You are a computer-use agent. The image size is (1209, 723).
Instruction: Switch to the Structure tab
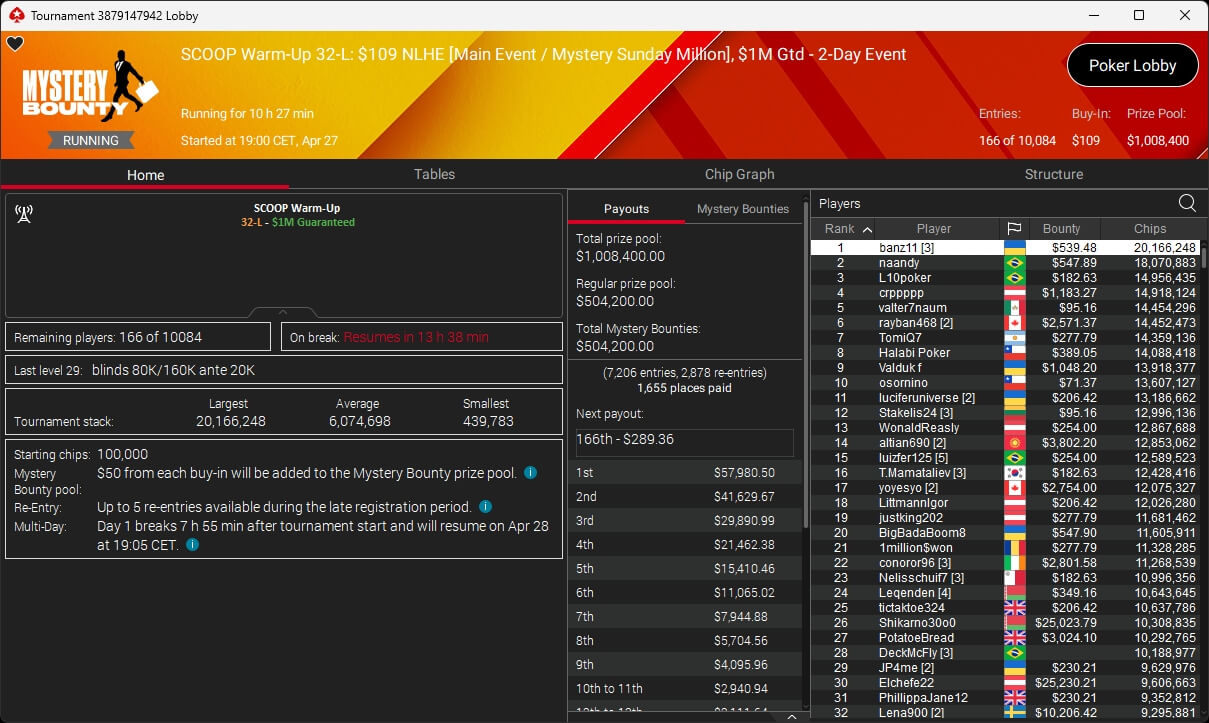click(1054, 174)
